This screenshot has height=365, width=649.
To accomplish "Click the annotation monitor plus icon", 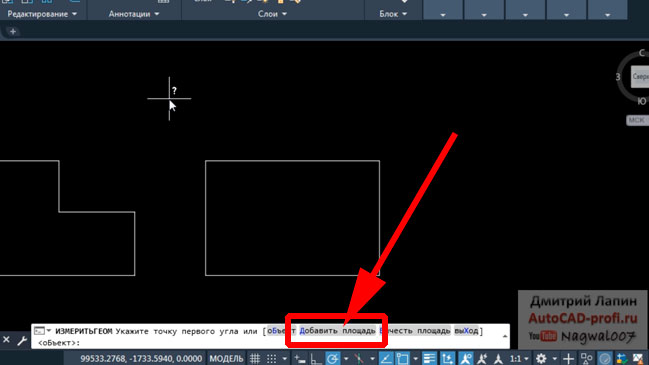I will point(568,358).
